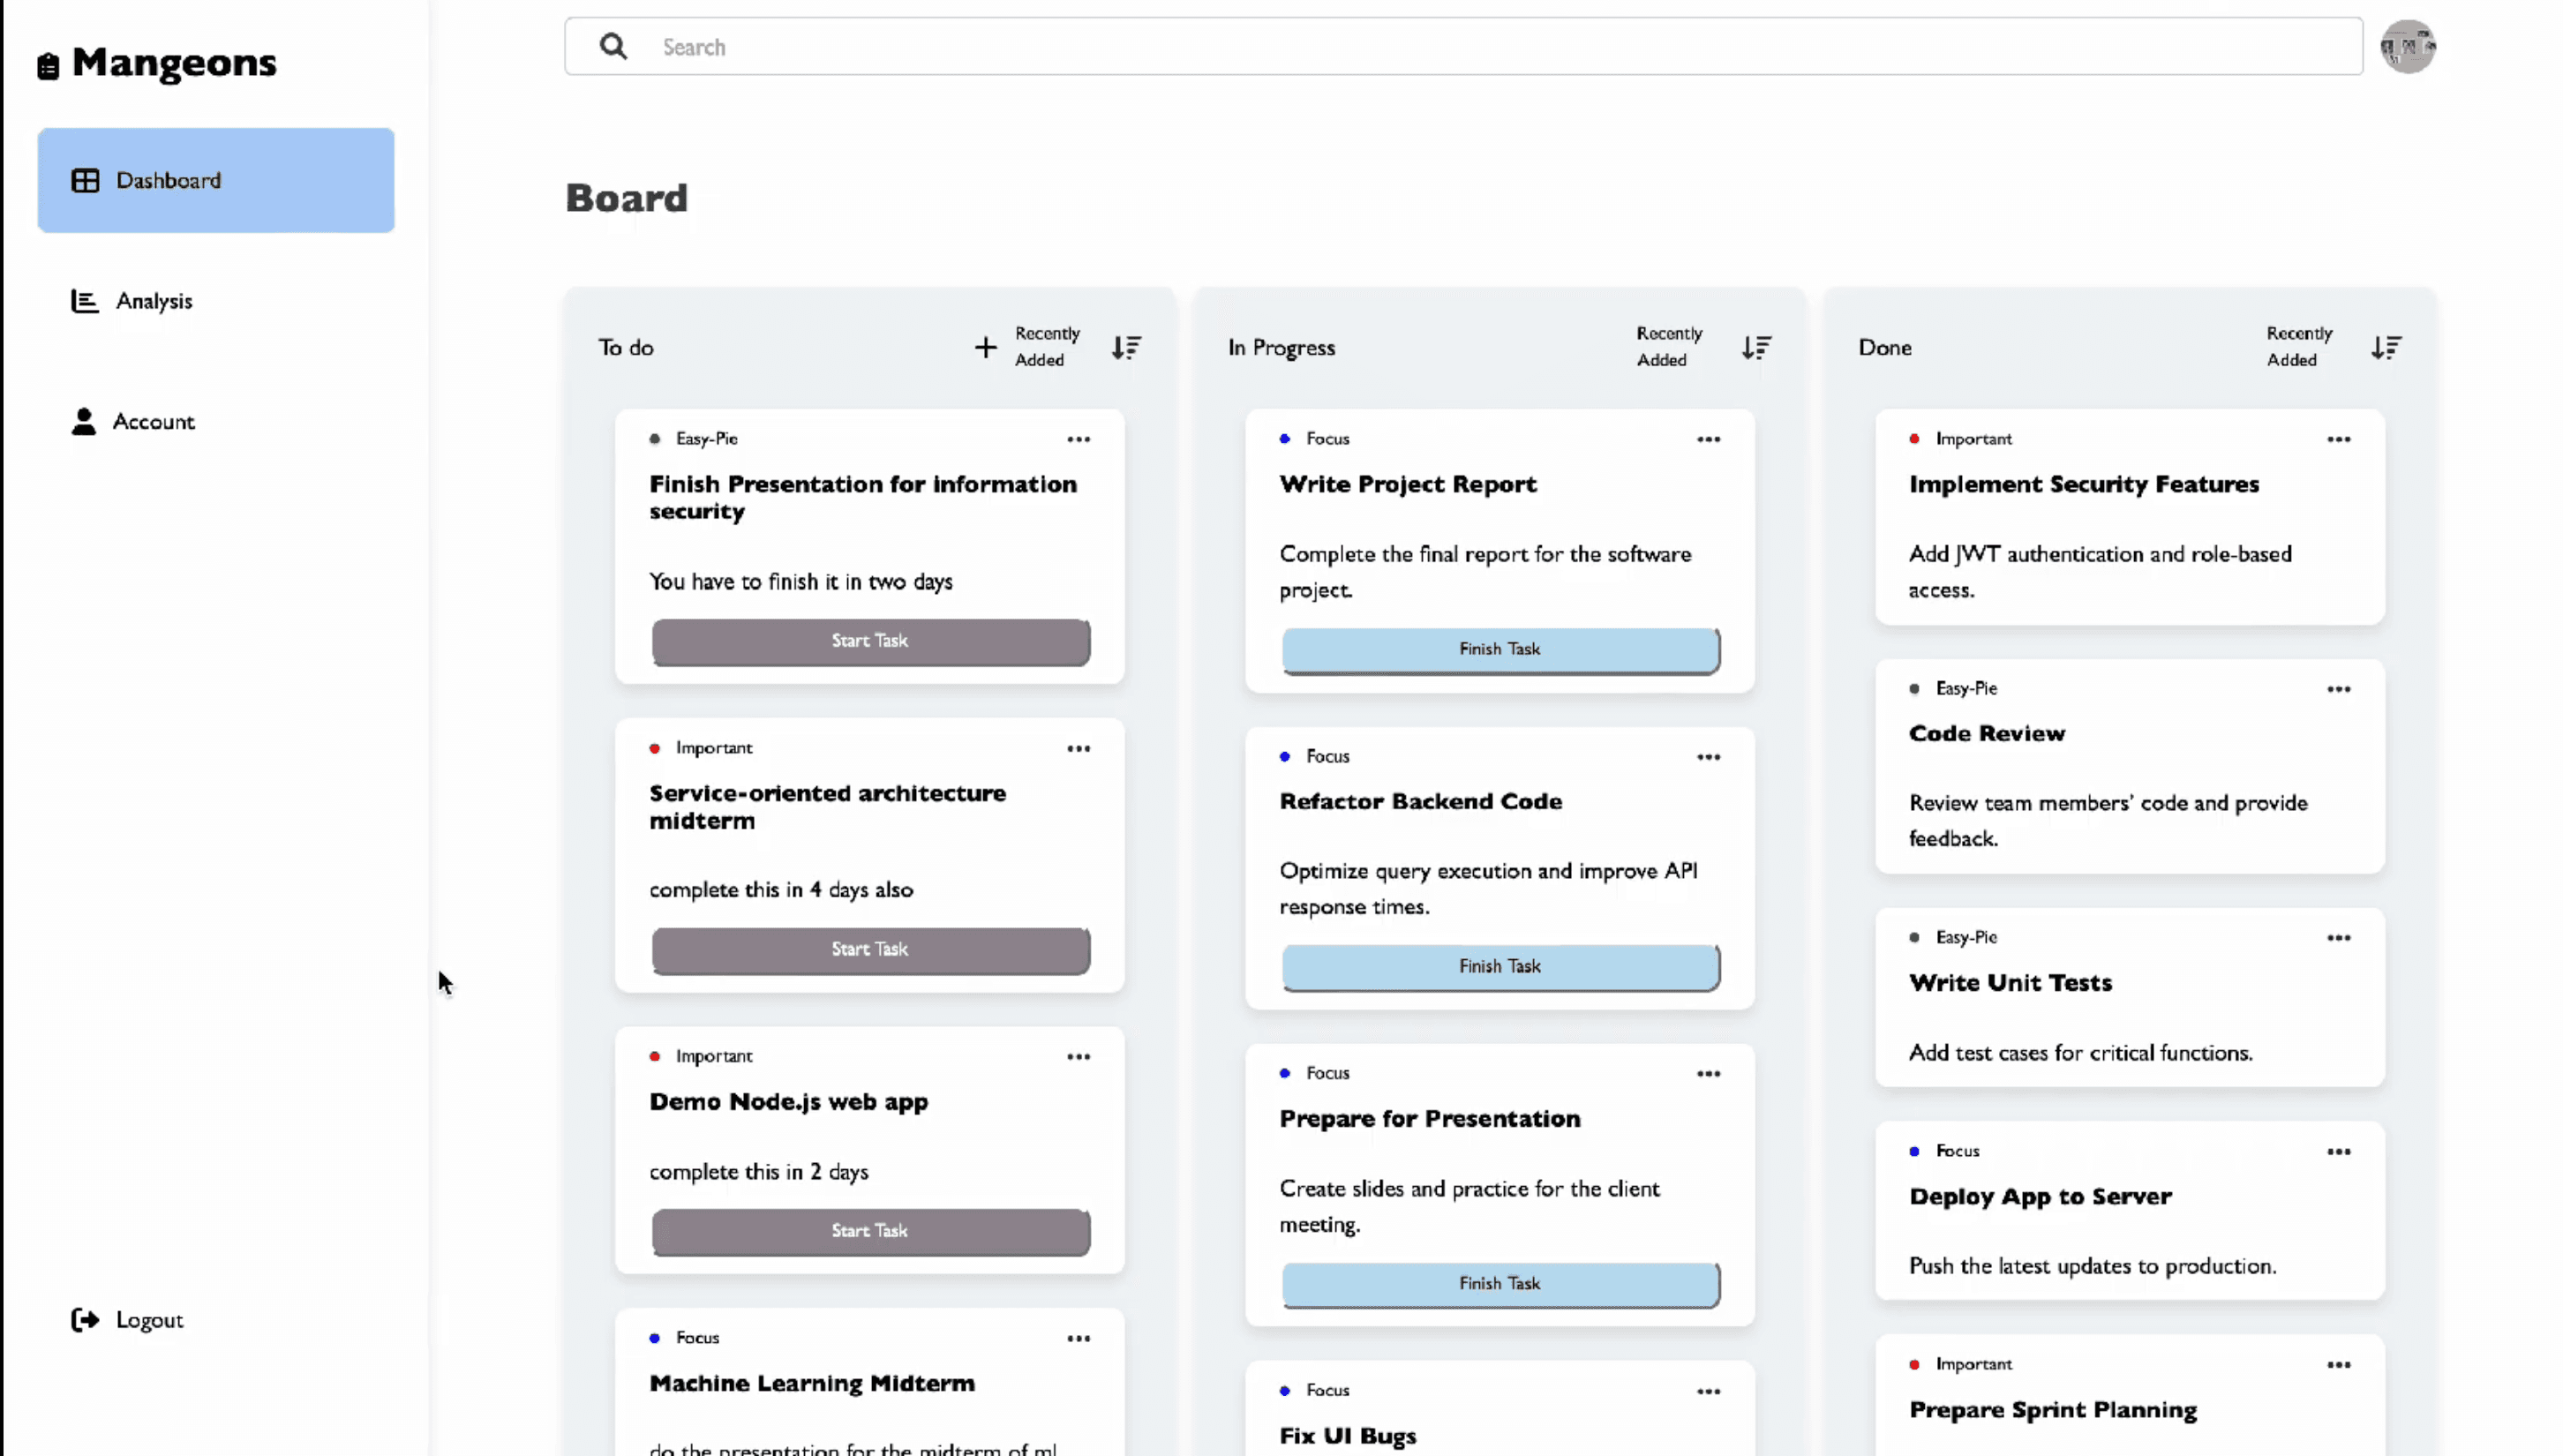
Task: Click the 'Write Project Report' card title
Action: point(1408,484)
